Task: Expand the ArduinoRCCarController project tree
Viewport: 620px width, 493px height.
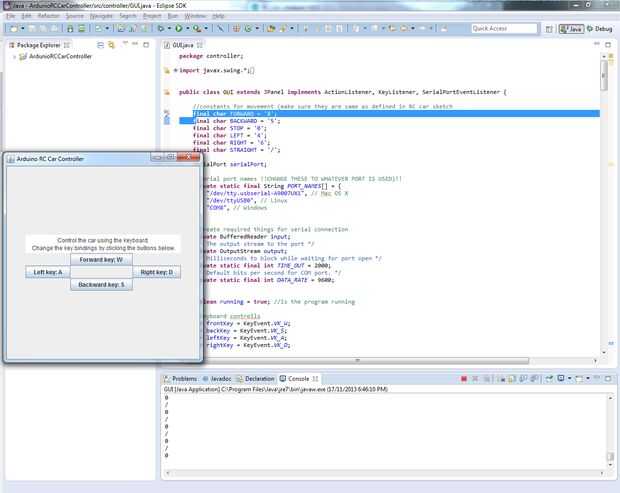Action: coord(13,57)
